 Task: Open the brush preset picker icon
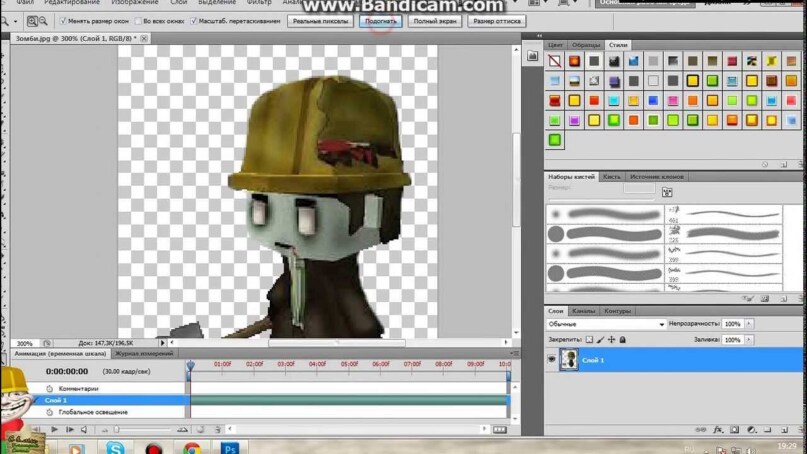[x=667, y=193]
